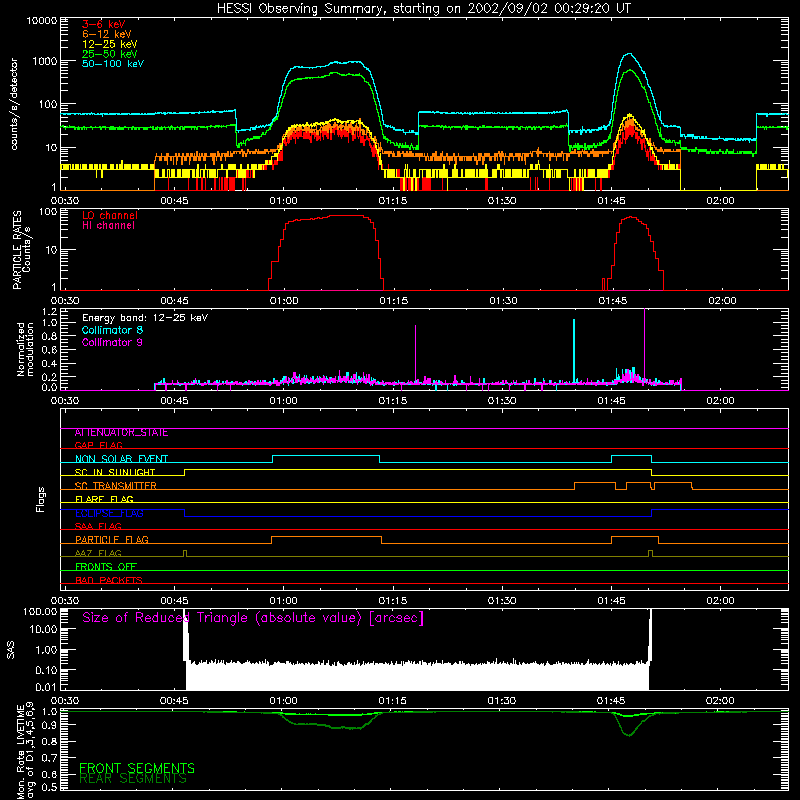Screen dimensions: 800x800
Task: Click the REAR SEGMENTS legend label
Action: [133, 779]
